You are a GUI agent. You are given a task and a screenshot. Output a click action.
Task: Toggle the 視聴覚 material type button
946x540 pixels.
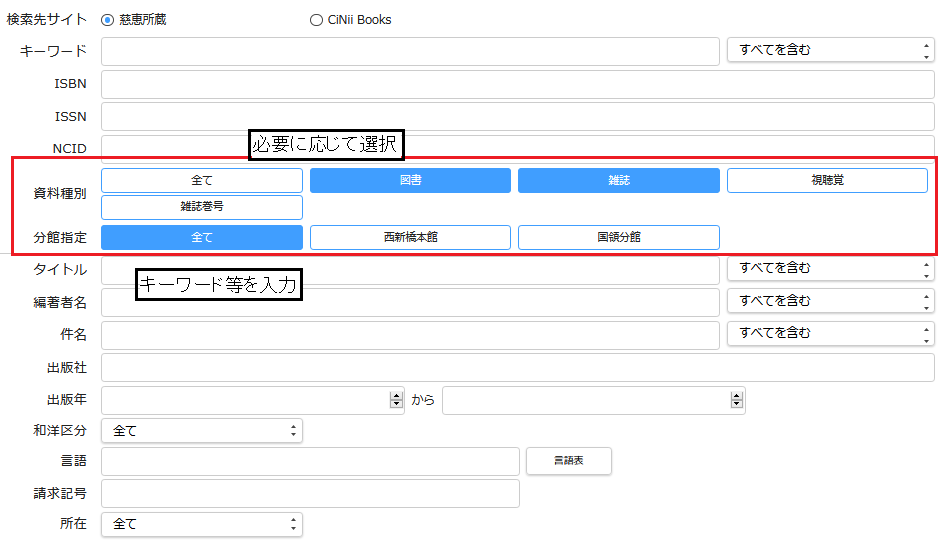827,180
